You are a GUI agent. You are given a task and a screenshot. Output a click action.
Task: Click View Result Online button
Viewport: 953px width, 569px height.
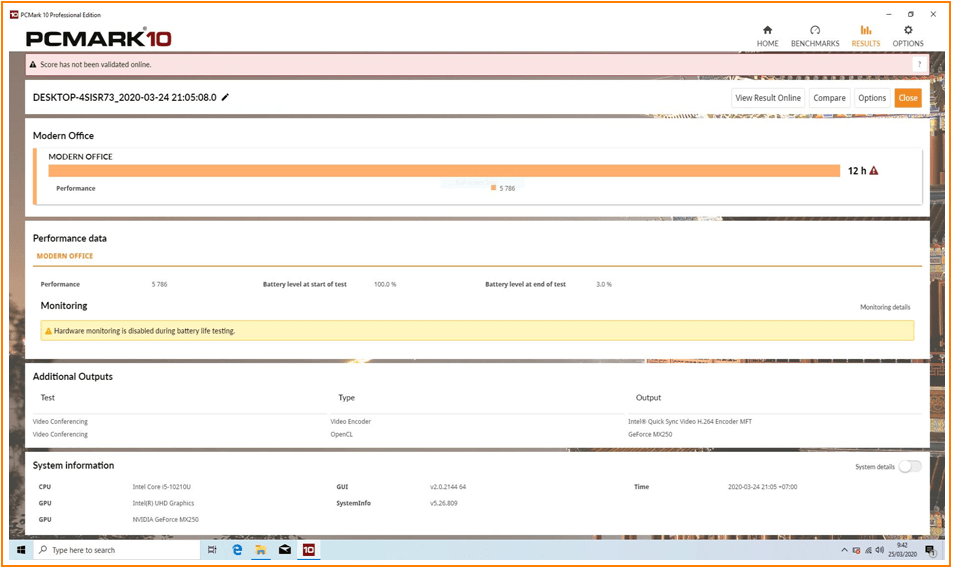768,98
